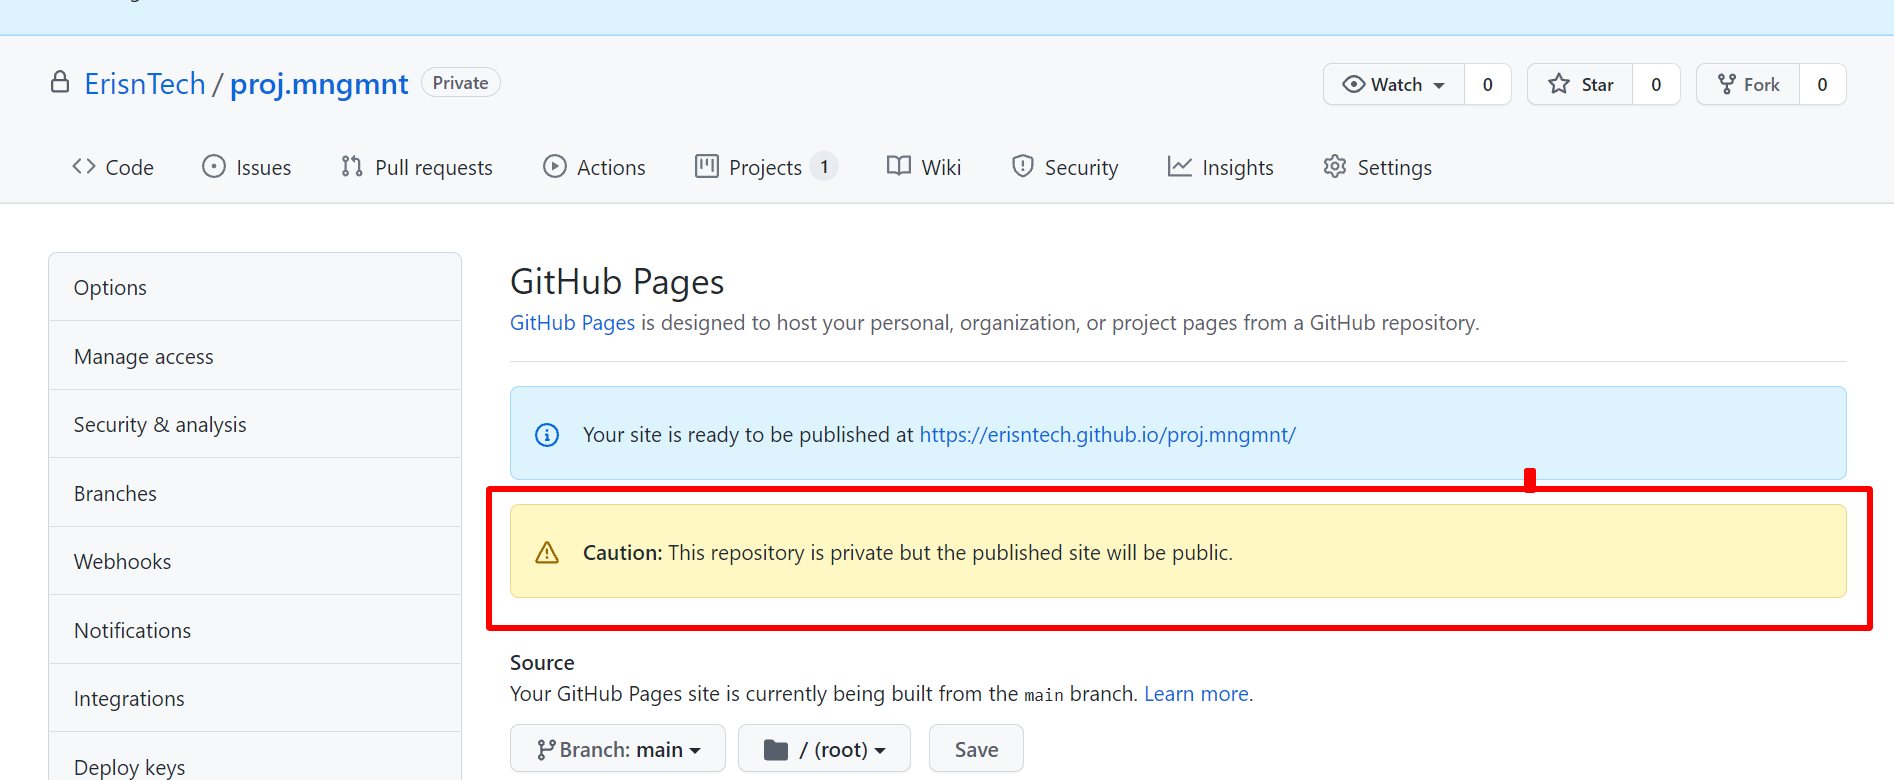The height and width of the screenshot is (780, 1894).
Task: Open the Pull requests tab
Action: 417,167
